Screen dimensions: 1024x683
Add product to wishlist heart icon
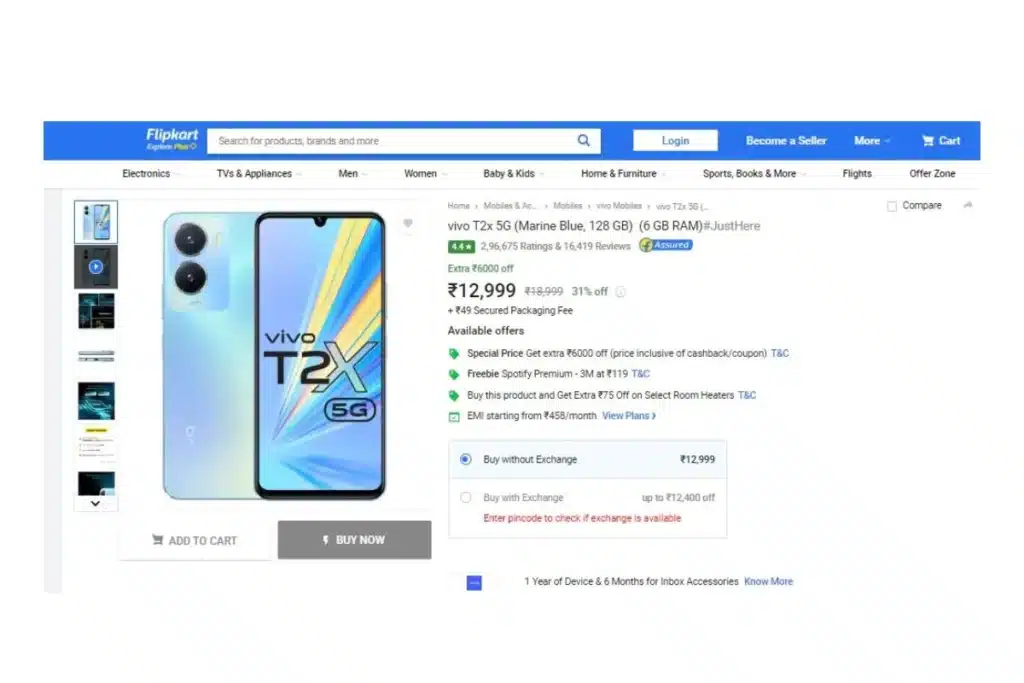tap(408, 223)
